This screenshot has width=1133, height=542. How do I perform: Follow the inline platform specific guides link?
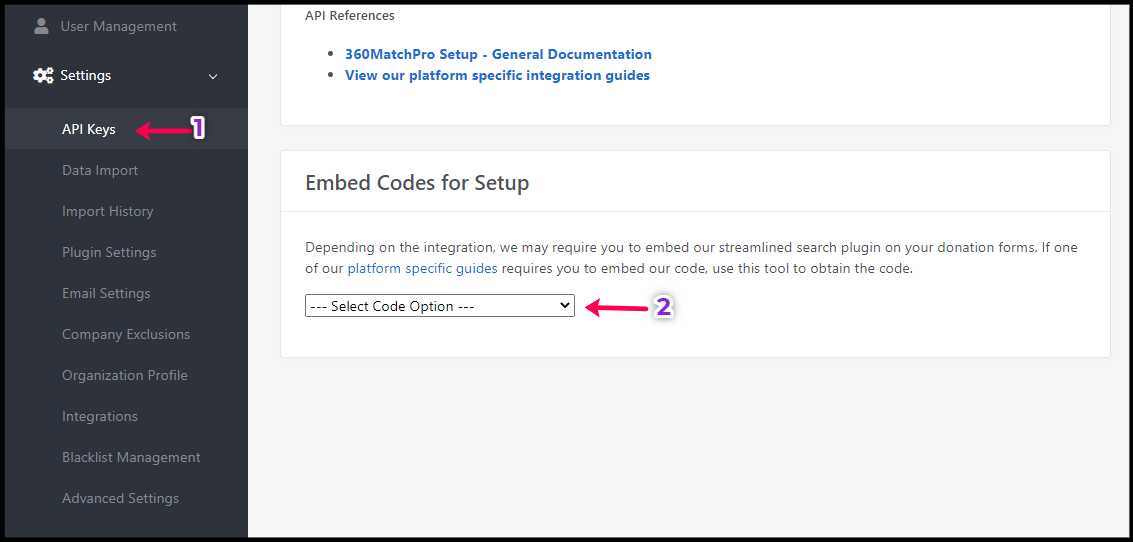(x=422, y=268)
